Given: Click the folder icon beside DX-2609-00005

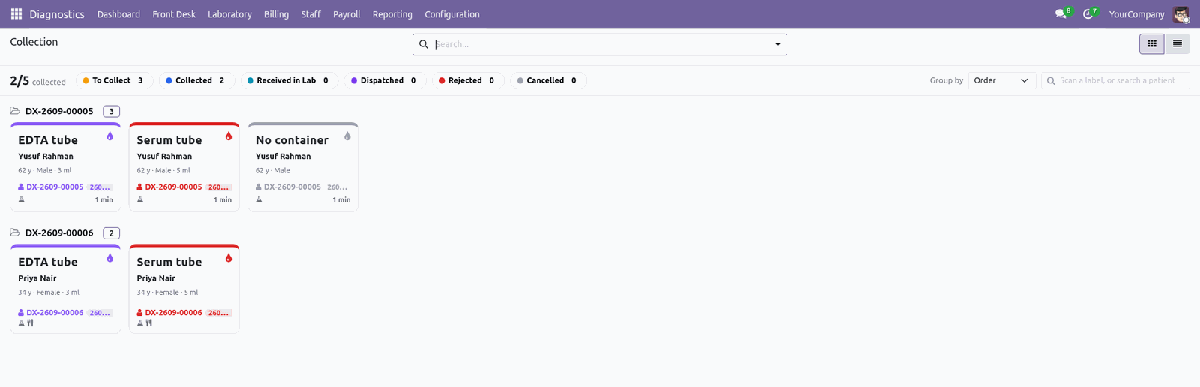Looking at the screenshot, I should click(x=15, y=111).
